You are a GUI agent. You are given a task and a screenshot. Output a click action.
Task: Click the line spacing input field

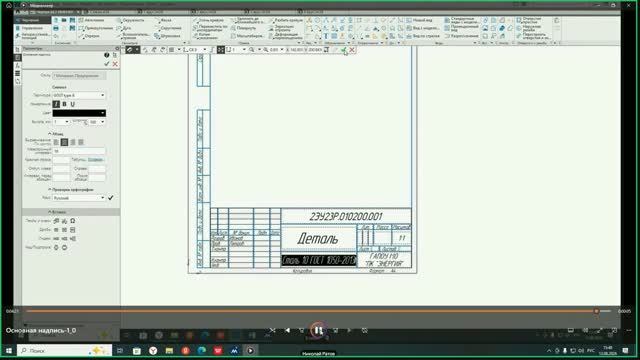point(79,151)
